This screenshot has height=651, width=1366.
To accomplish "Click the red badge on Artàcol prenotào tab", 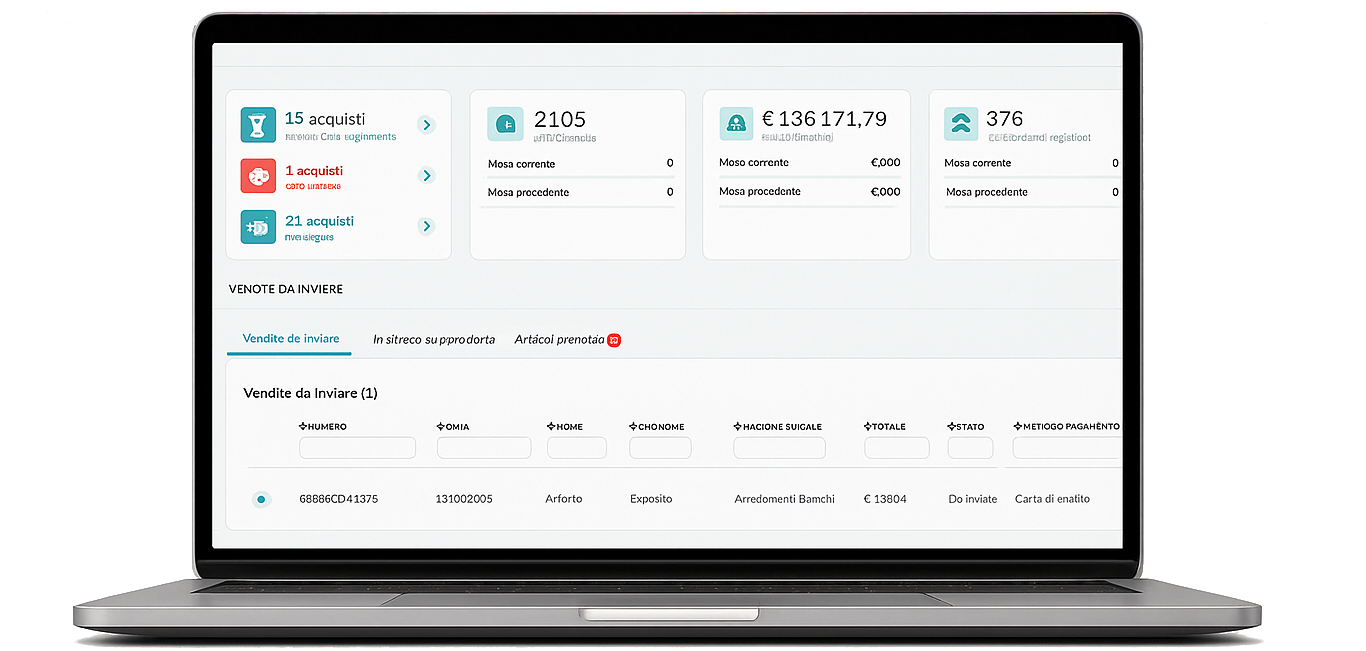I will pos(614,340).
